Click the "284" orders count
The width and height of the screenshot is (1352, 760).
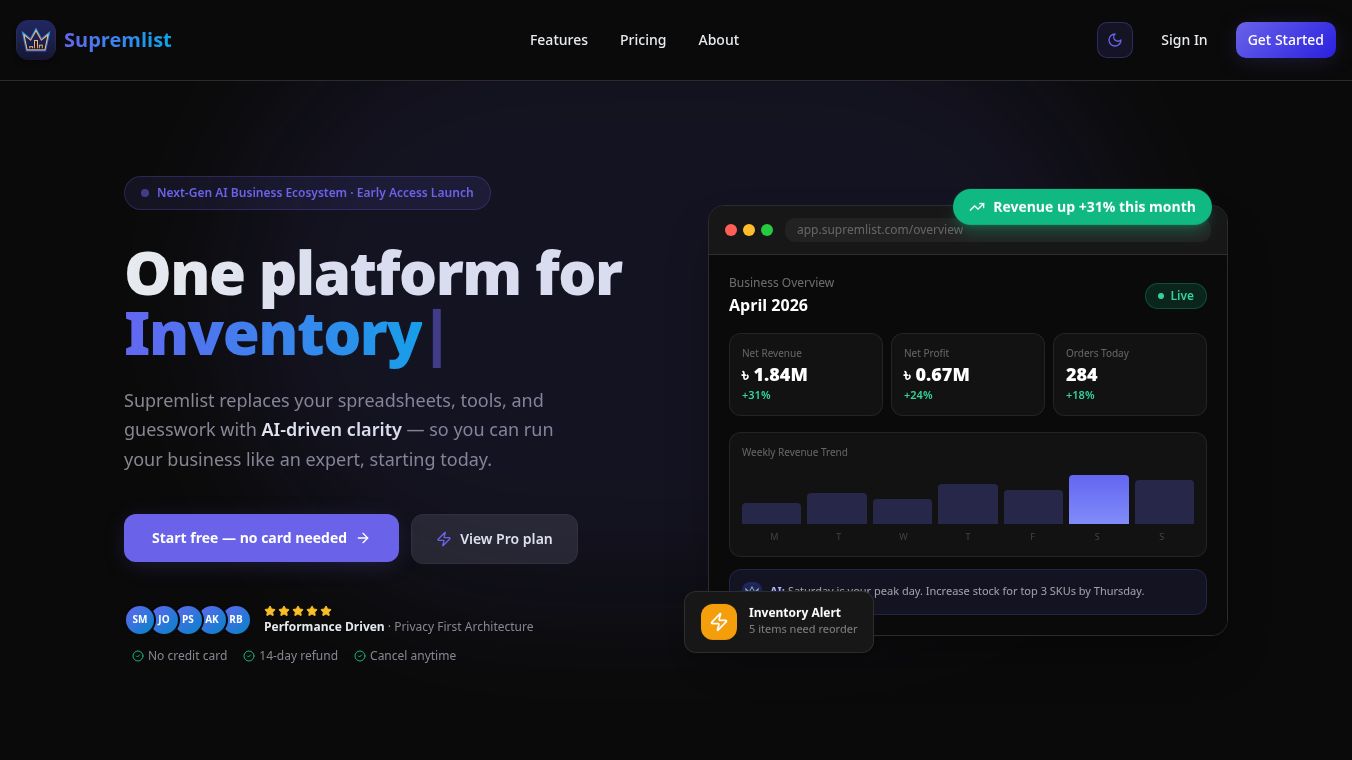pos(1082,375)
